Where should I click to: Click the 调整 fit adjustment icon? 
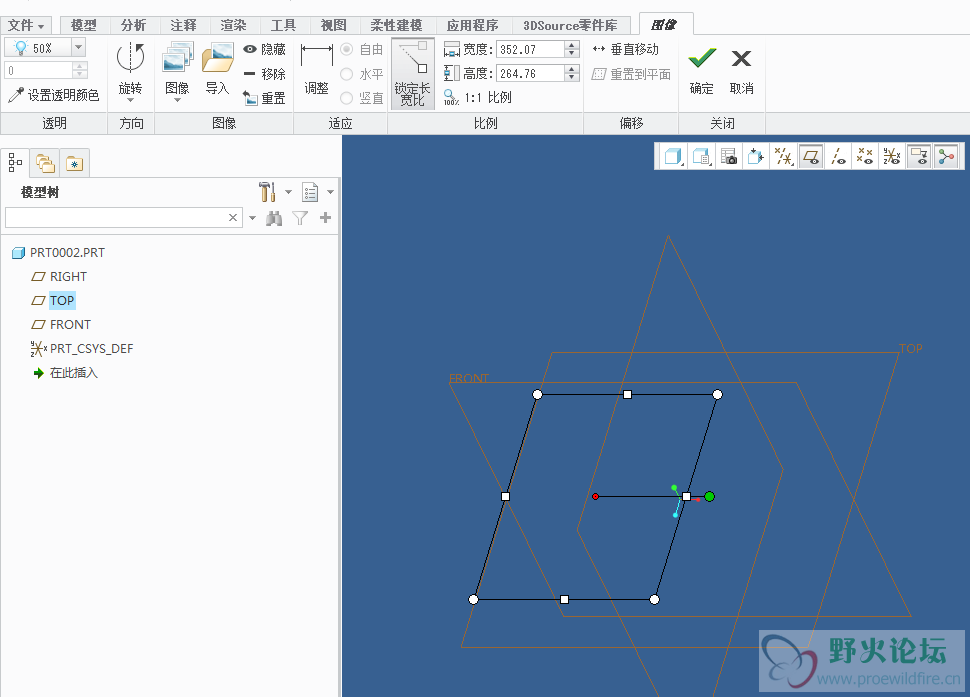(x=317, y=55)
